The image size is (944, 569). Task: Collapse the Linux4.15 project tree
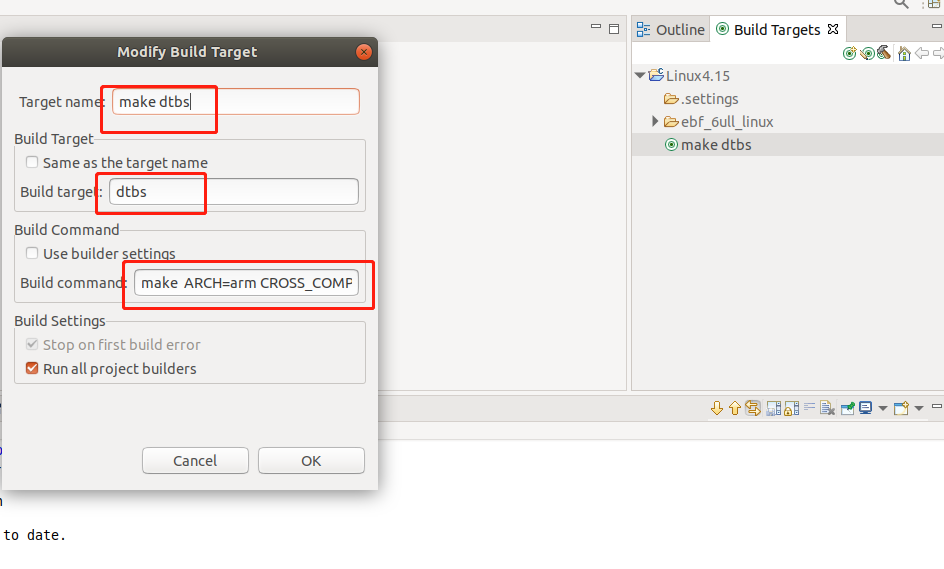pos(640,76)
